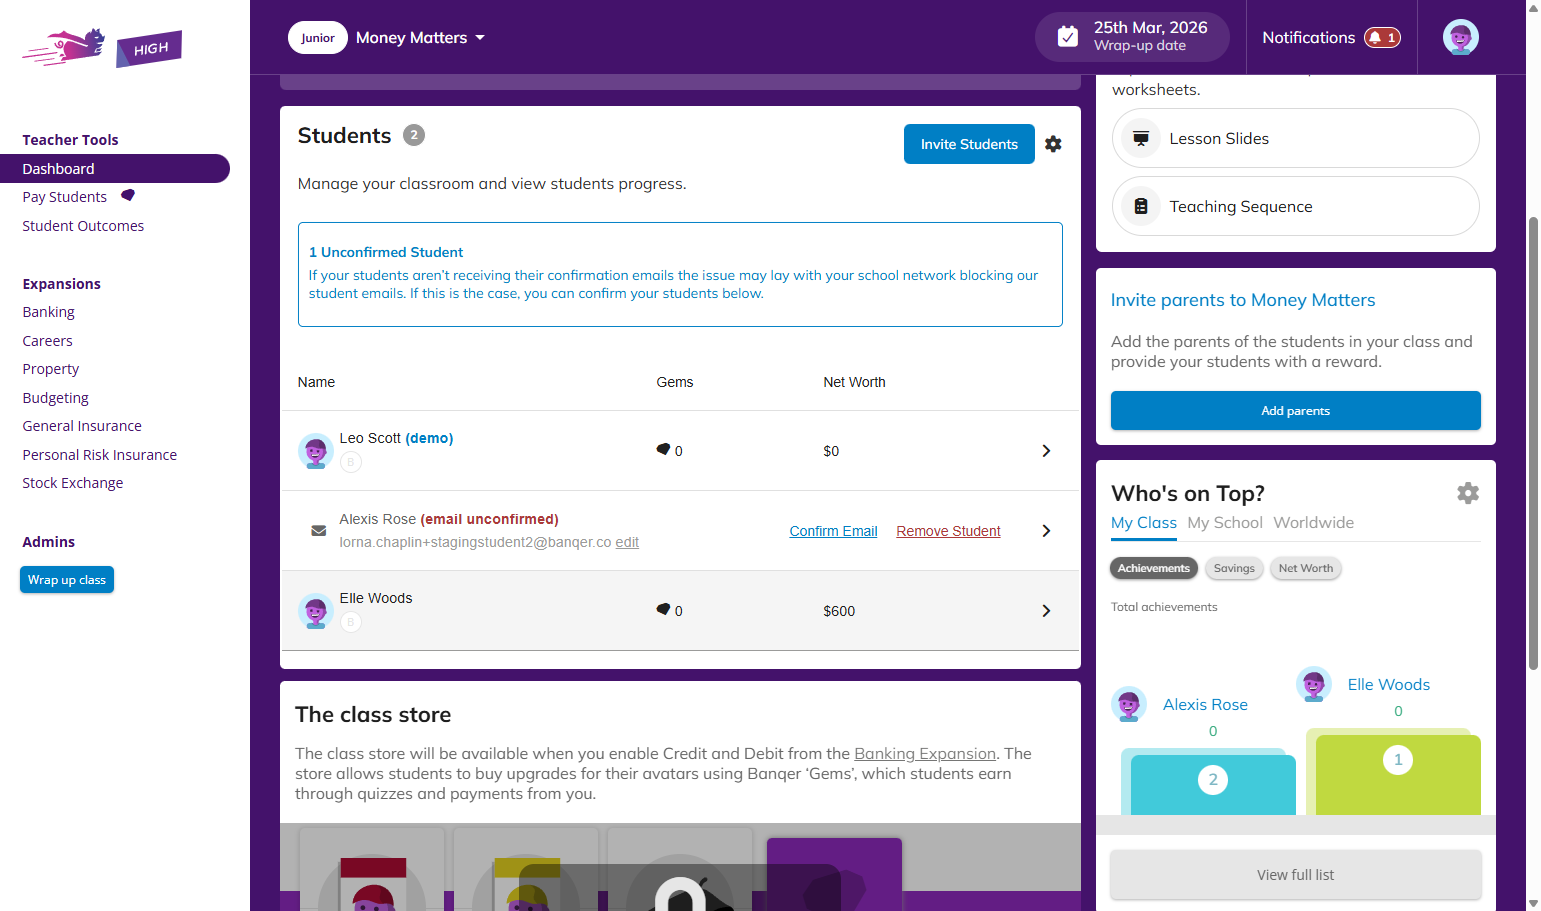Screen dimensions: 1541x911
Task: Click Leo Scott's avatar
Action: [316, 451]
